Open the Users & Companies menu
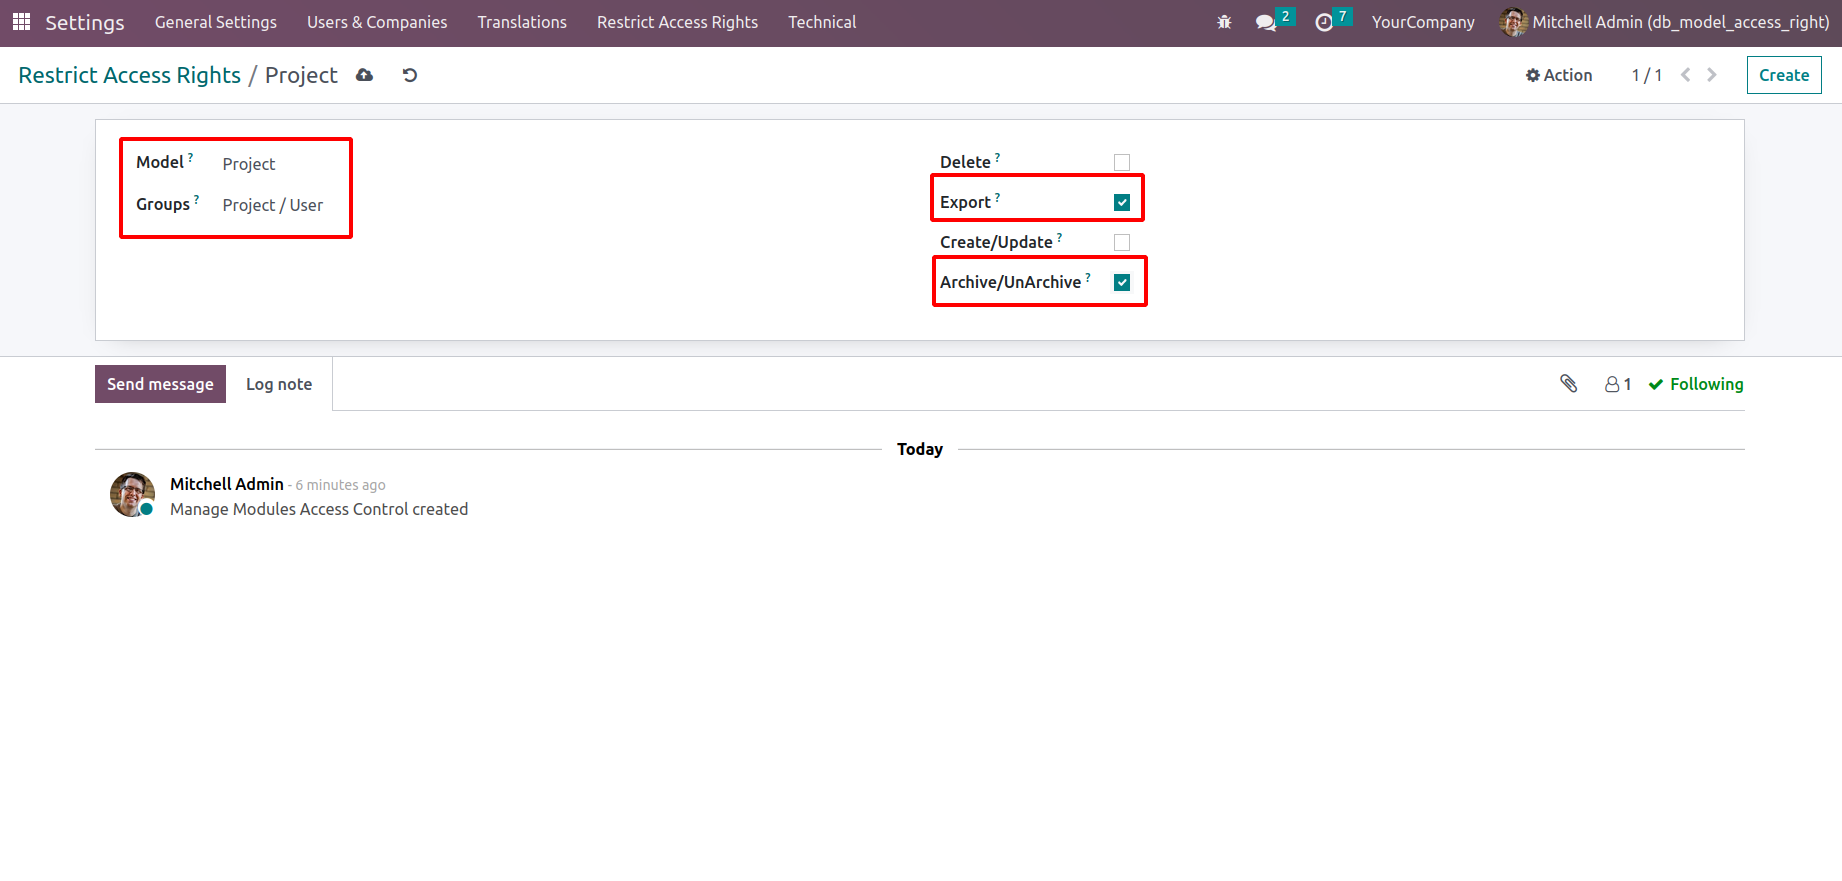 click(377, 22)
